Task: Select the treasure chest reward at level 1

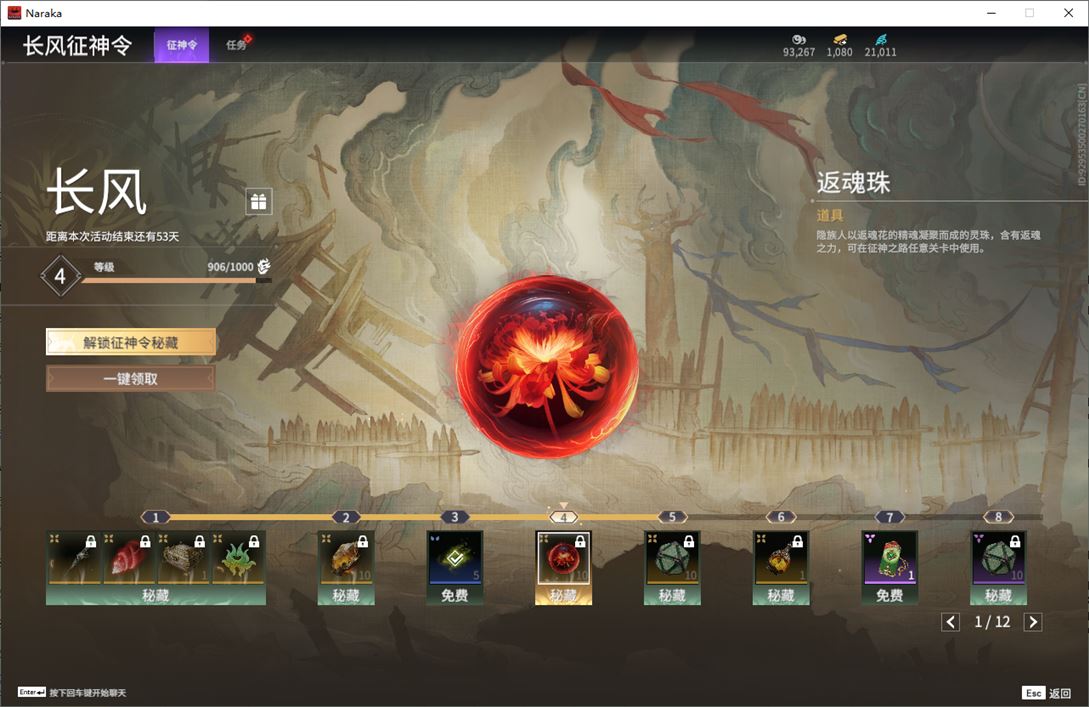Action: point(183,557)
